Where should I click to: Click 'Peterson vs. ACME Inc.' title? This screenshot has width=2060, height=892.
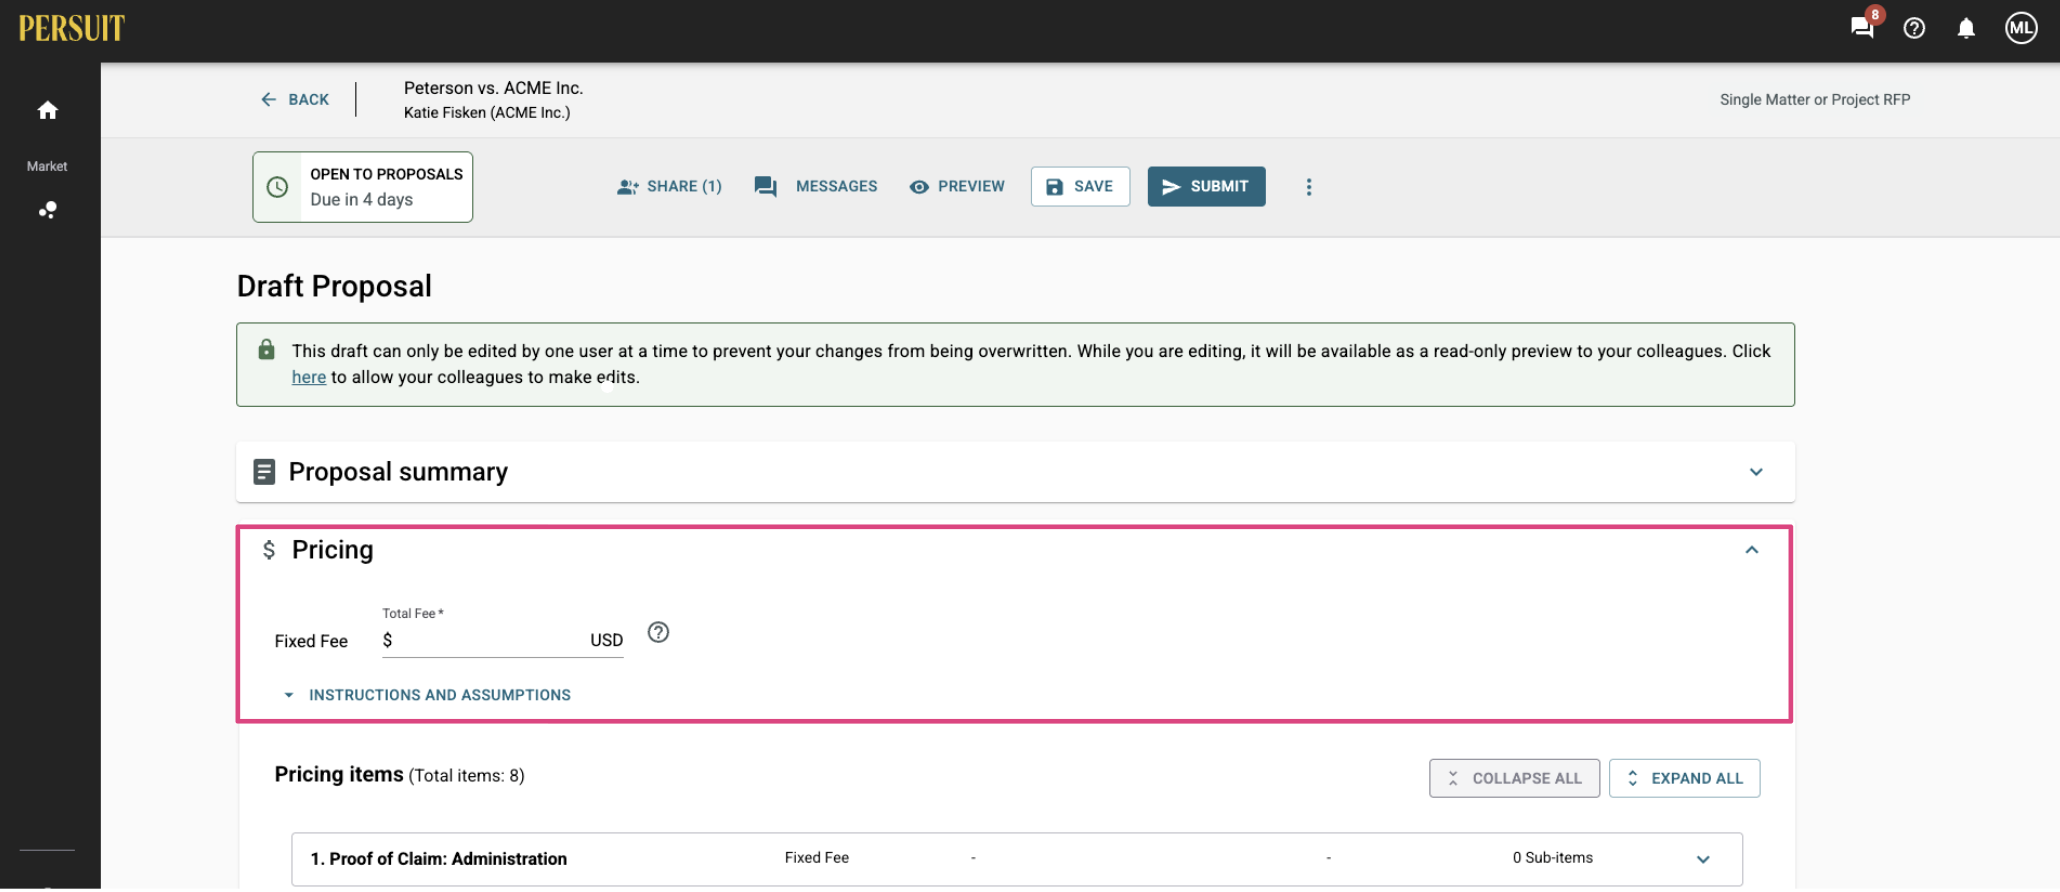click(493, 88)
